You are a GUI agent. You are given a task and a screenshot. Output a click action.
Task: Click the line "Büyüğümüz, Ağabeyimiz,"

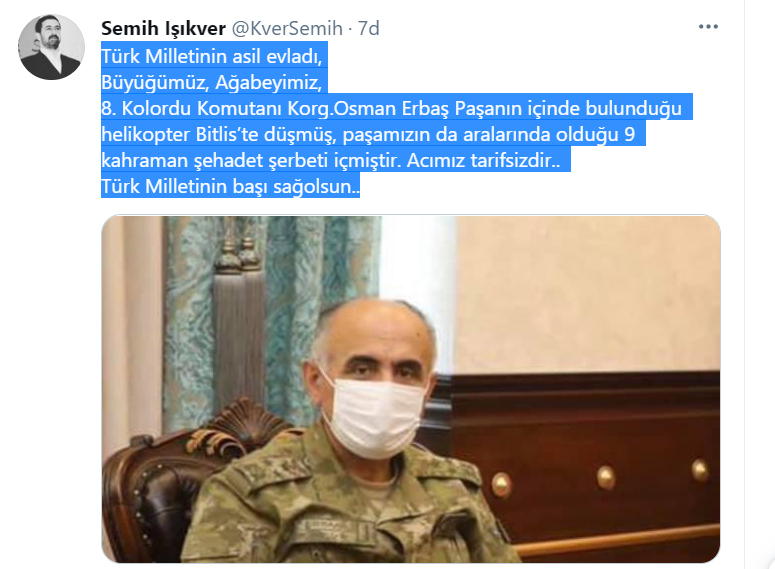coord(212,83)
